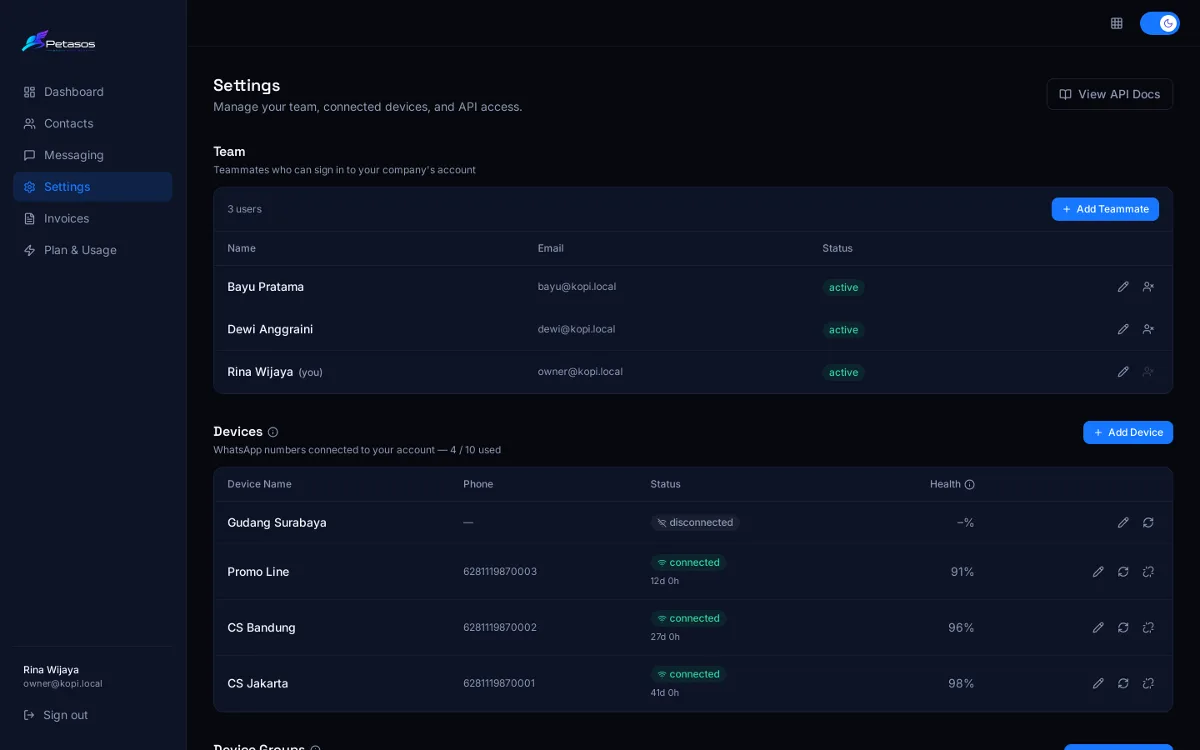Click the Petasos logo in the sidebar

coord(58,42)
